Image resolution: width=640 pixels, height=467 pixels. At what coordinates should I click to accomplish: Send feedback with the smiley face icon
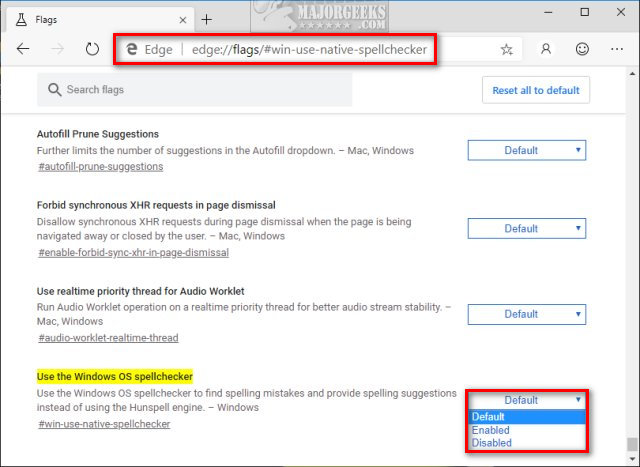(582, 49)
